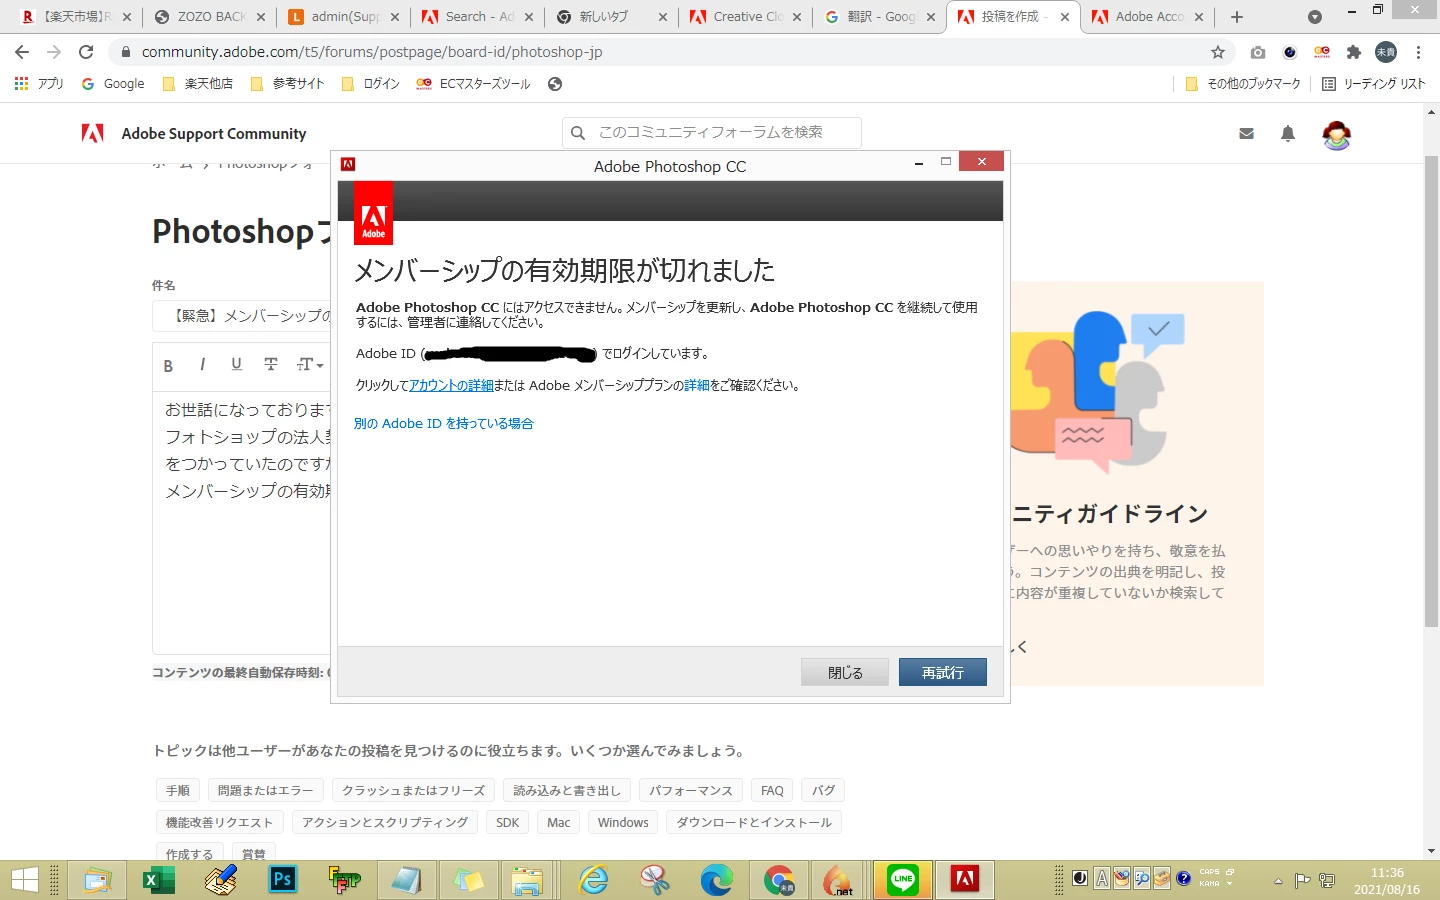Launch Internet Explorer from taskbar
Image resolution: width=1440 pixels, height=900 pixels.
594,880
